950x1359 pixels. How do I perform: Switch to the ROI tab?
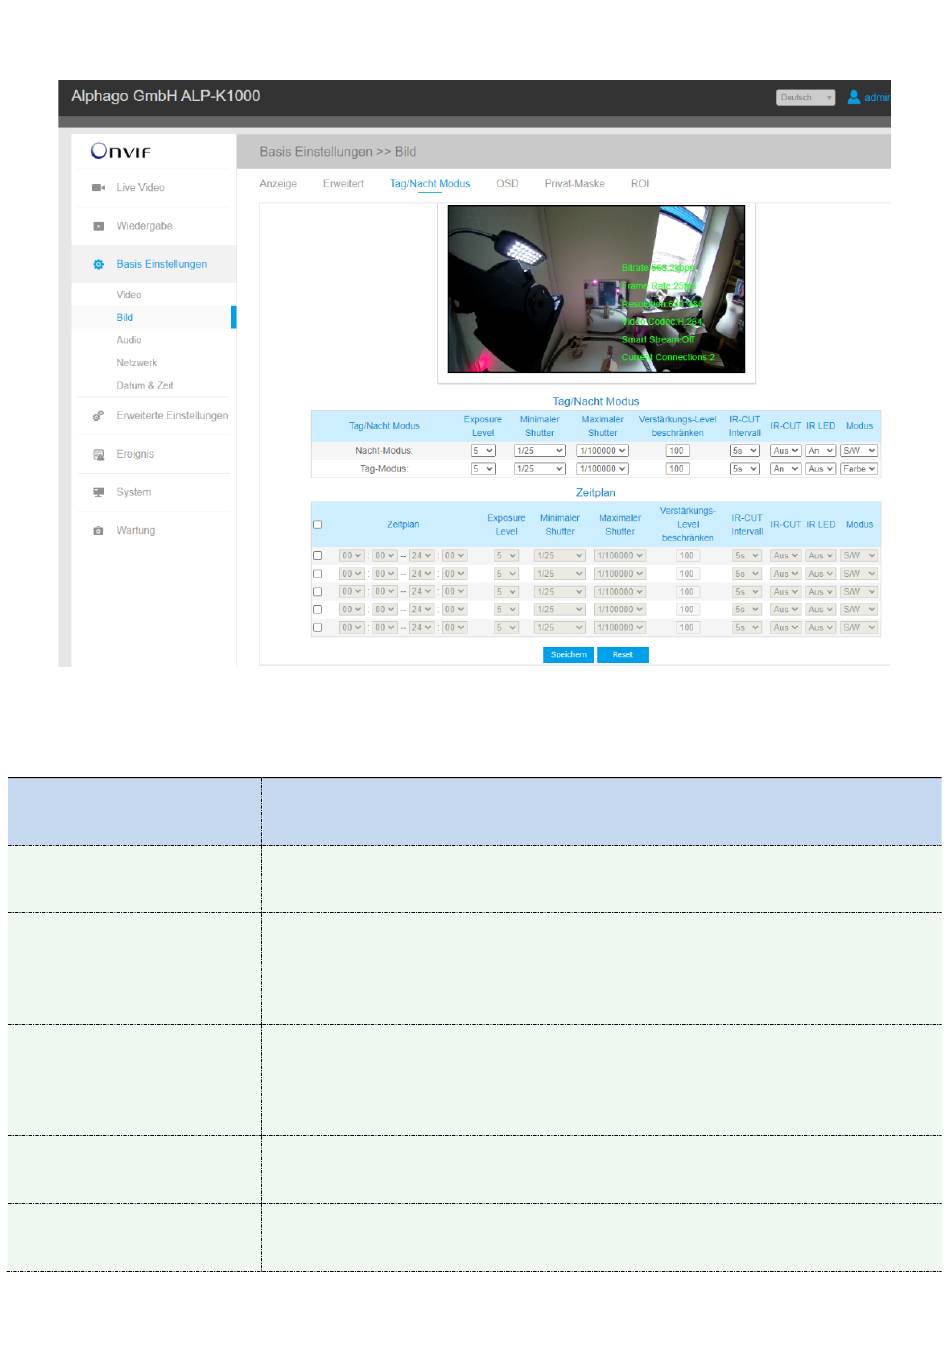(640, 183)
